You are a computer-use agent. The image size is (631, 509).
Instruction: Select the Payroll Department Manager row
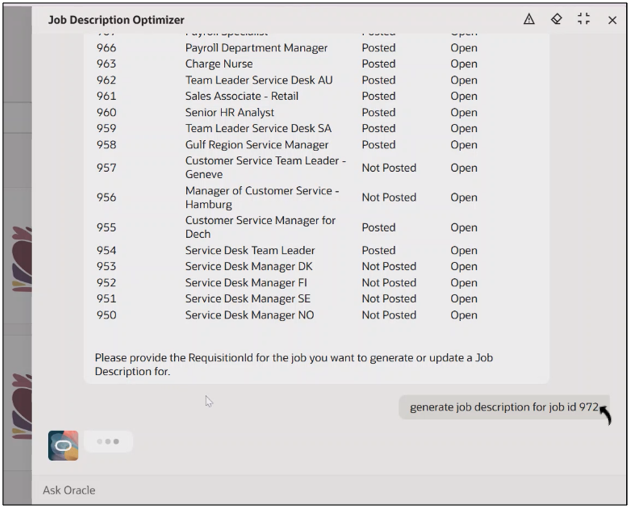tap(256, 48)
